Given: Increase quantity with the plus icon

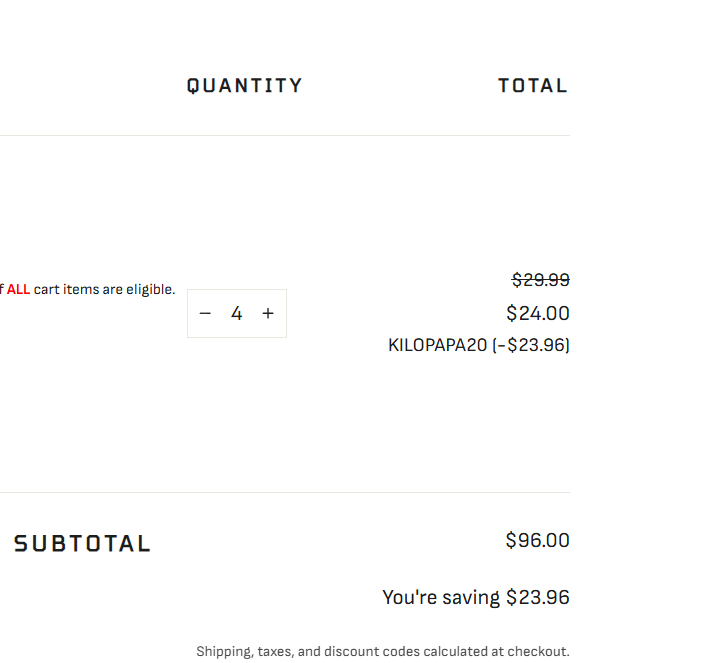Looking at the screenshot, I should 268,313.
